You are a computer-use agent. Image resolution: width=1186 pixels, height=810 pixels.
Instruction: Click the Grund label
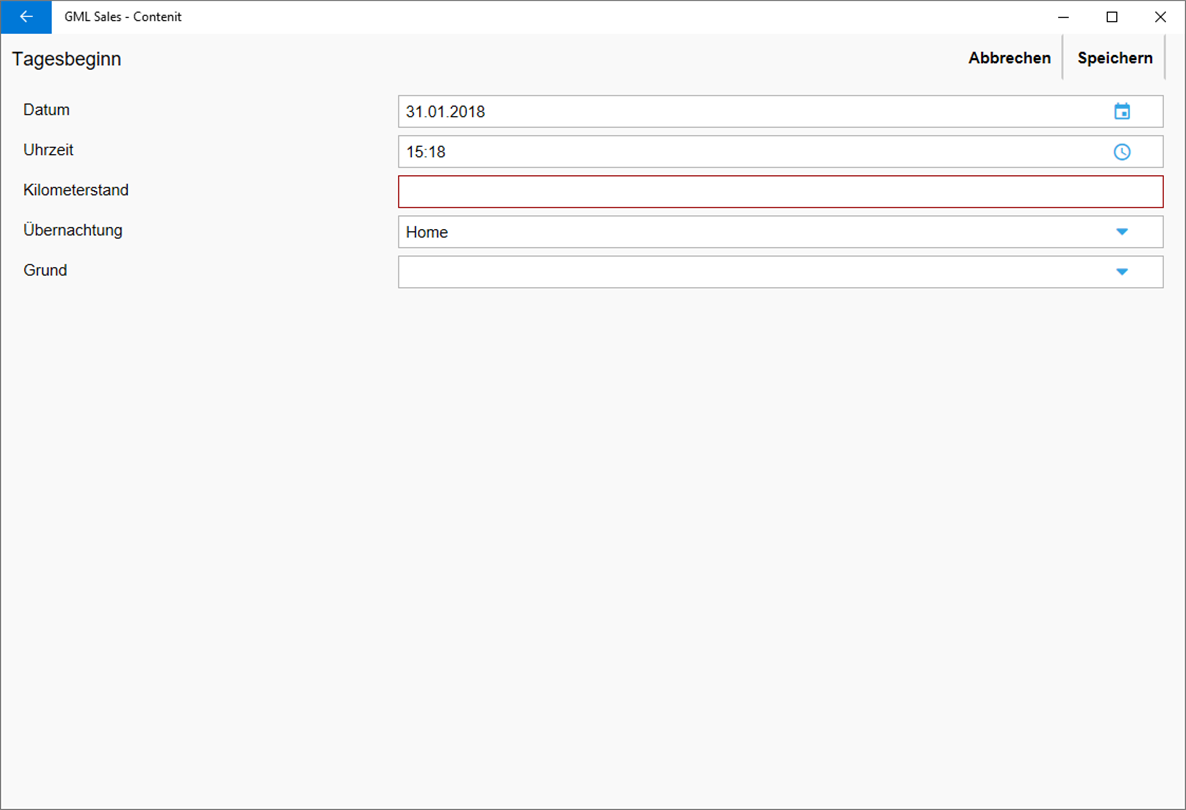[x=45, y=270]
